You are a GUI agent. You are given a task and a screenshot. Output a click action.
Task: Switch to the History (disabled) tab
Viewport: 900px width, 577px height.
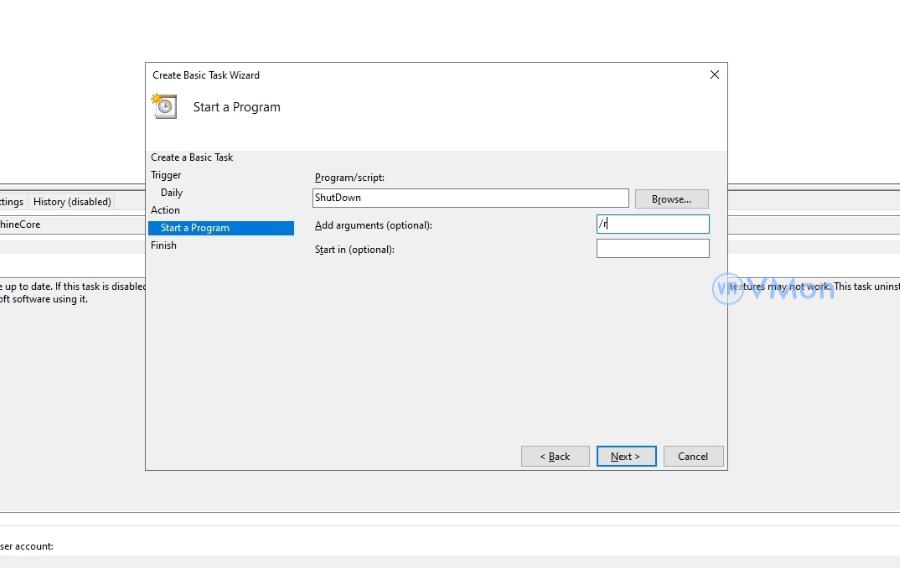(72, 201)
